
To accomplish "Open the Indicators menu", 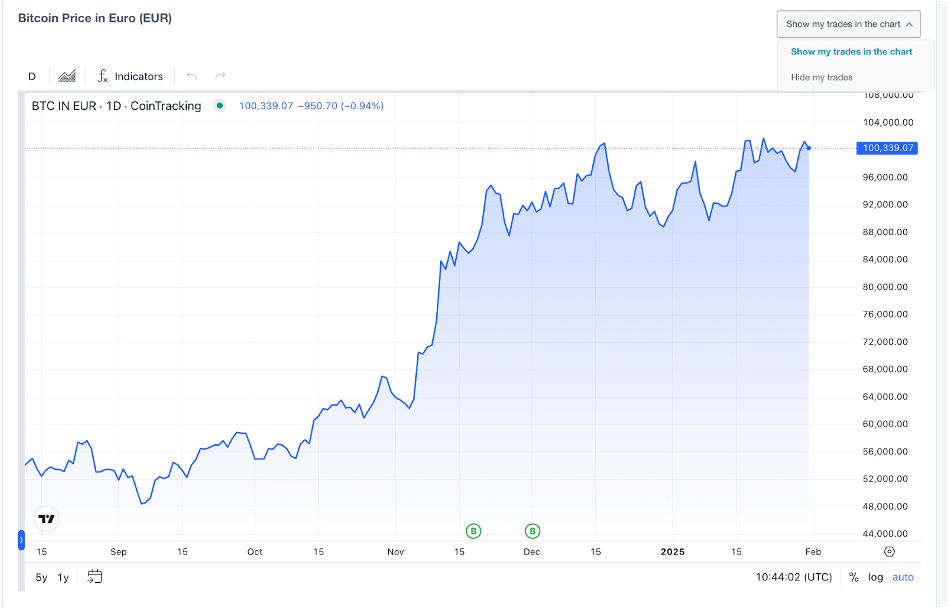I will (x=130, y=76).
